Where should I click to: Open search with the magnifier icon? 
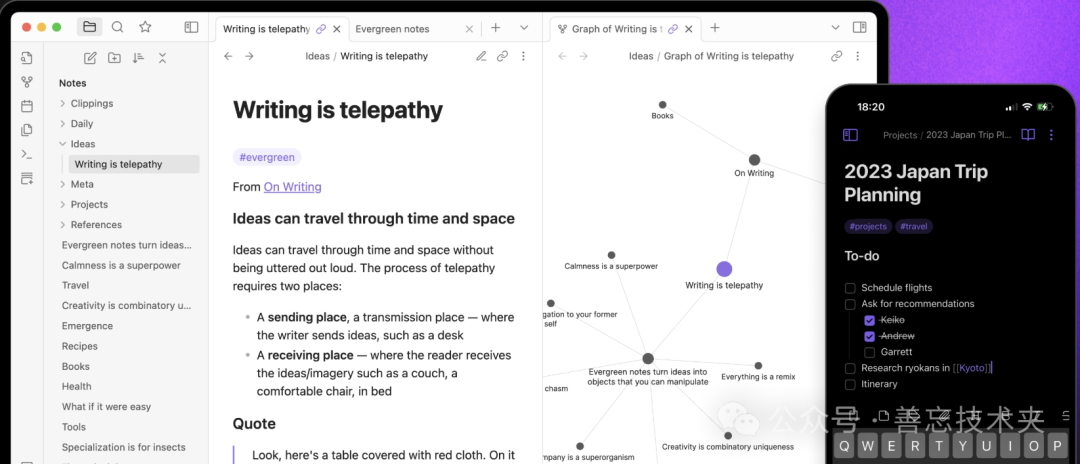tap(118, 27)
